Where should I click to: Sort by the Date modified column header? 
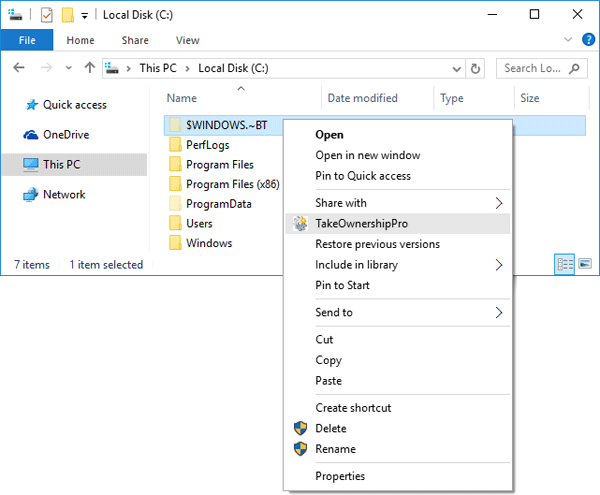click(362, 98)
